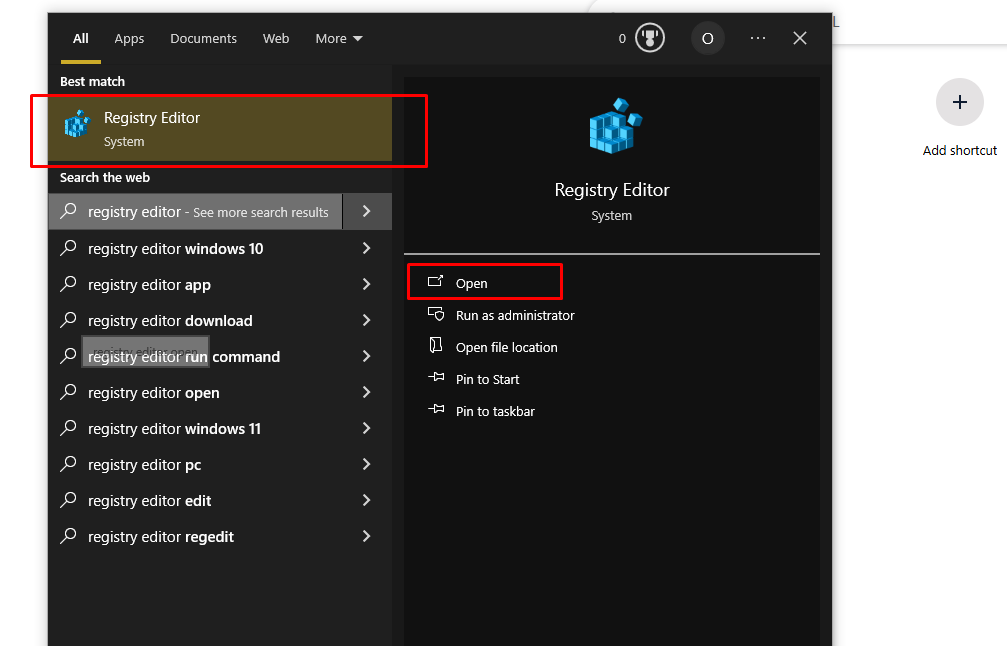
Task: Click search icon beside 'registry editor windows 10'
Action: [x=68, y=248]
